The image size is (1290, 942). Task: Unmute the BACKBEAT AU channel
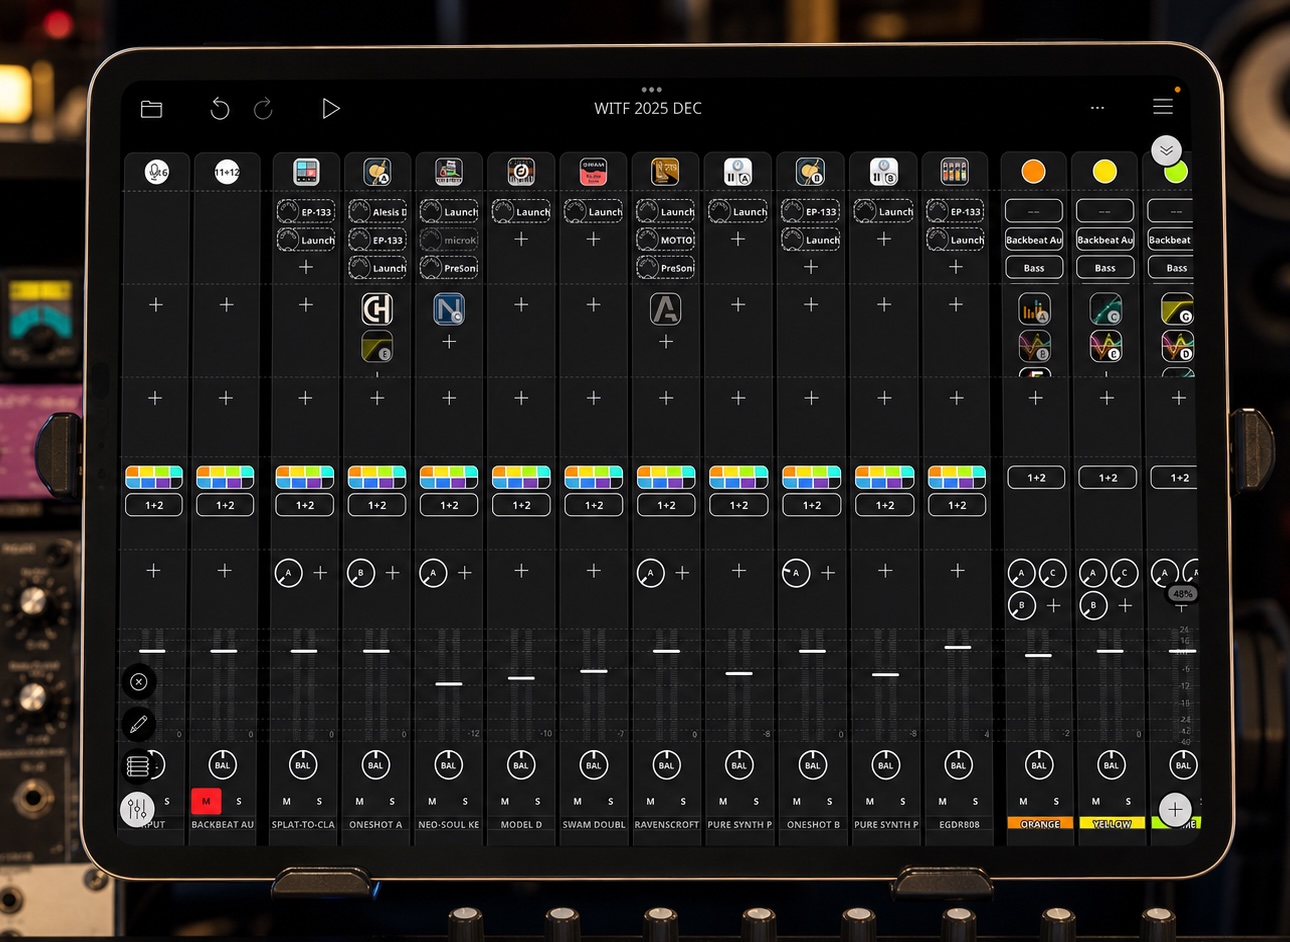pos(206,801)
